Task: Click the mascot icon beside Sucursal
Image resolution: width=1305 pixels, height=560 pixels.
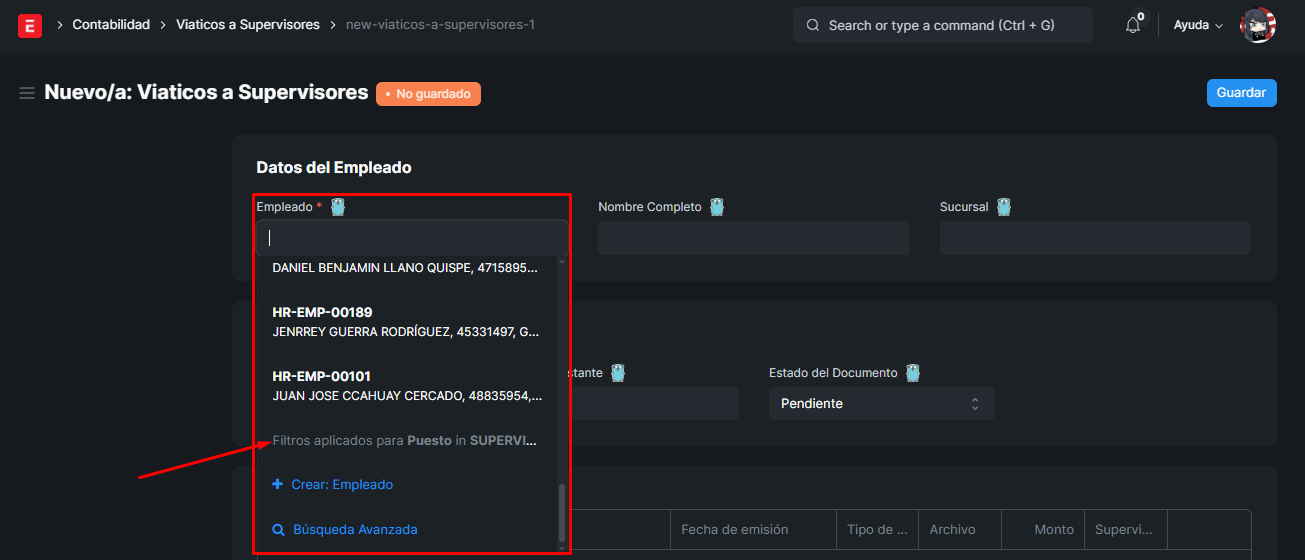Action: click(1004, 207)
